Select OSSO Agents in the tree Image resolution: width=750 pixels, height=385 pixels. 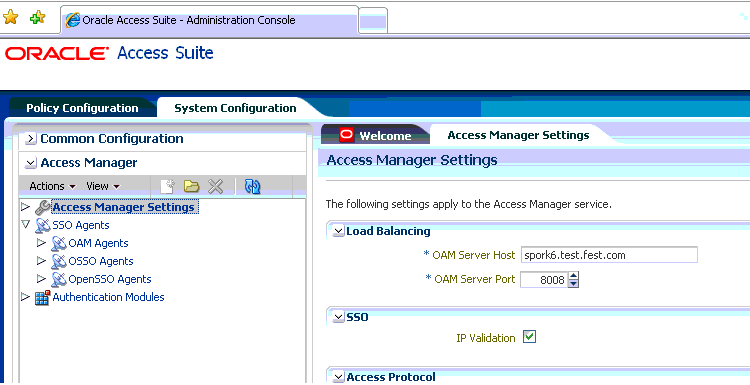[101, 261]
